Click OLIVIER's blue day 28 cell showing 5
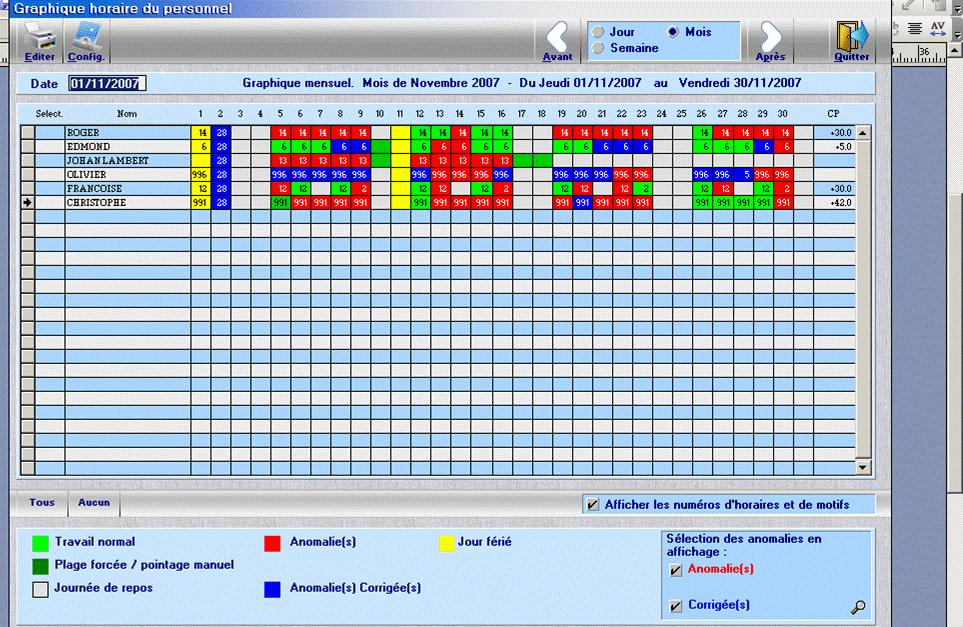The width and height of the screenshot is (963, 627). (744, 174)
